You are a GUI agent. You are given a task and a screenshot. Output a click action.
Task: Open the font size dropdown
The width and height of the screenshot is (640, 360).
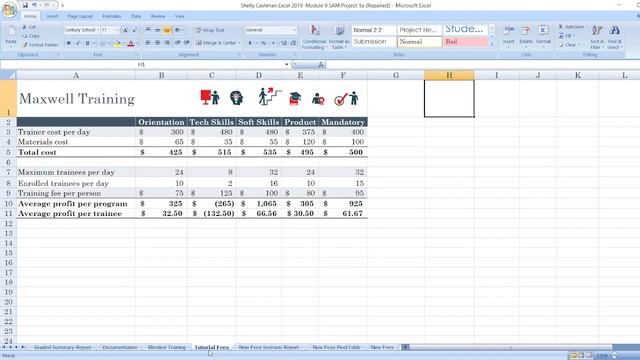tap(117, 30)
